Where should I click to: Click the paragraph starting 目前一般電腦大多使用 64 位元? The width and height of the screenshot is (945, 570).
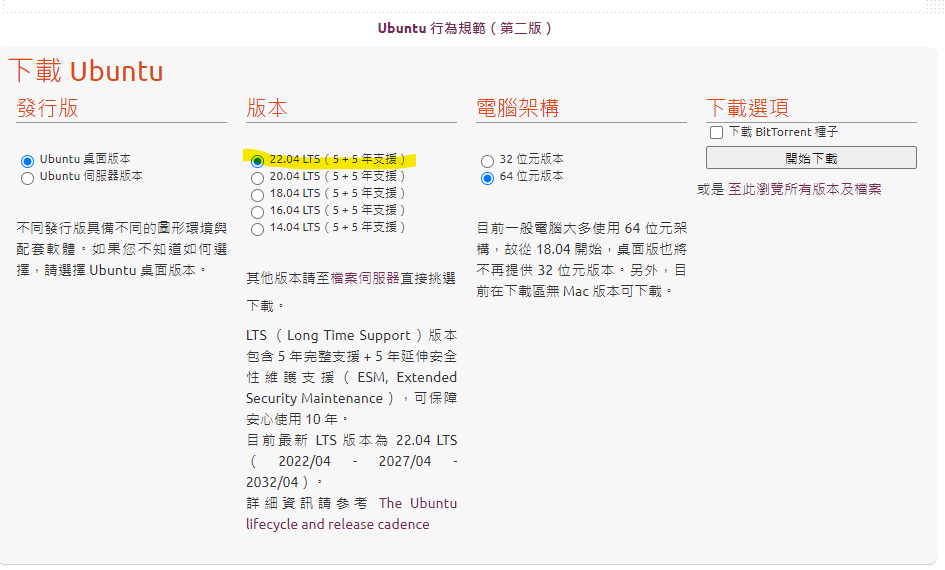point(582,260)
